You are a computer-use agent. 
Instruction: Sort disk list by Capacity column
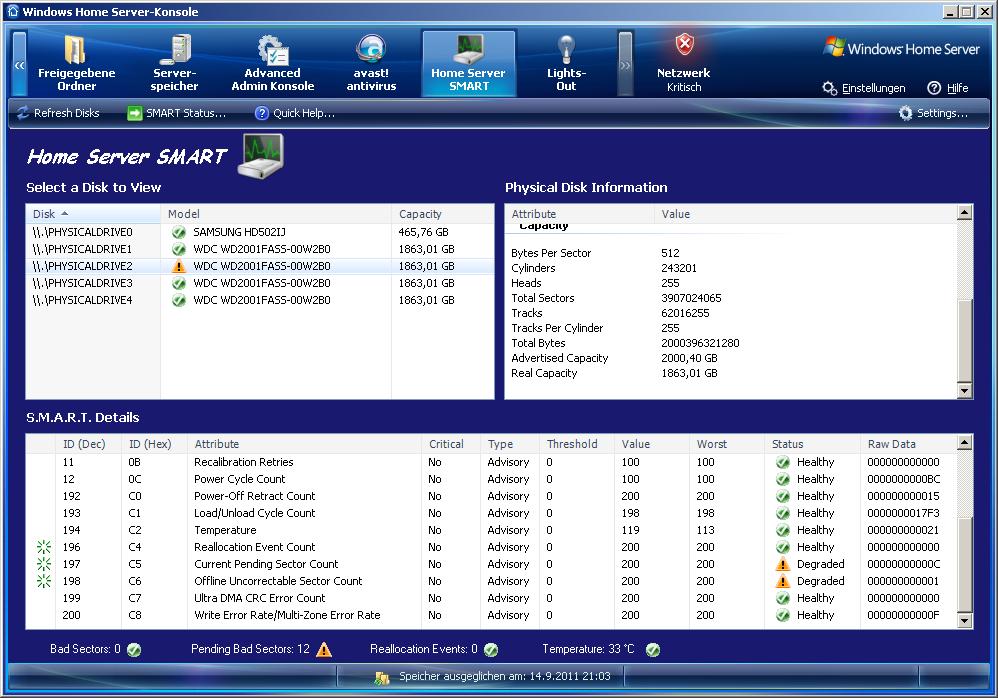click(442, 214)
